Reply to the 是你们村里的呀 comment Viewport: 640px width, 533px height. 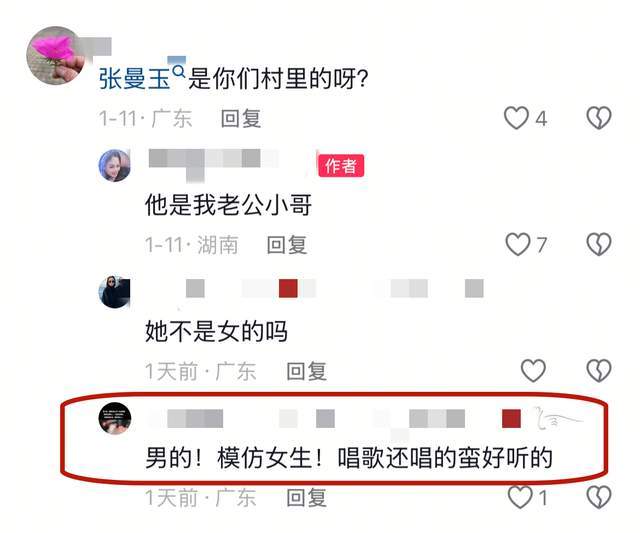tap(241, 119)
